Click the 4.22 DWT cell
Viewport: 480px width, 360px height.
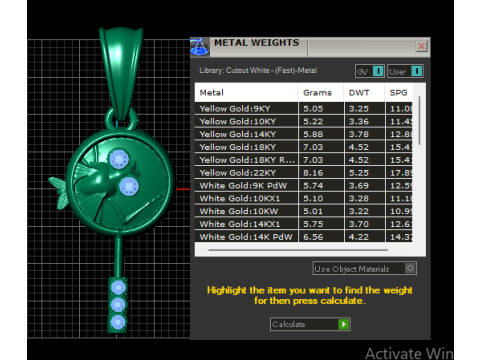[x=364, y=237]
